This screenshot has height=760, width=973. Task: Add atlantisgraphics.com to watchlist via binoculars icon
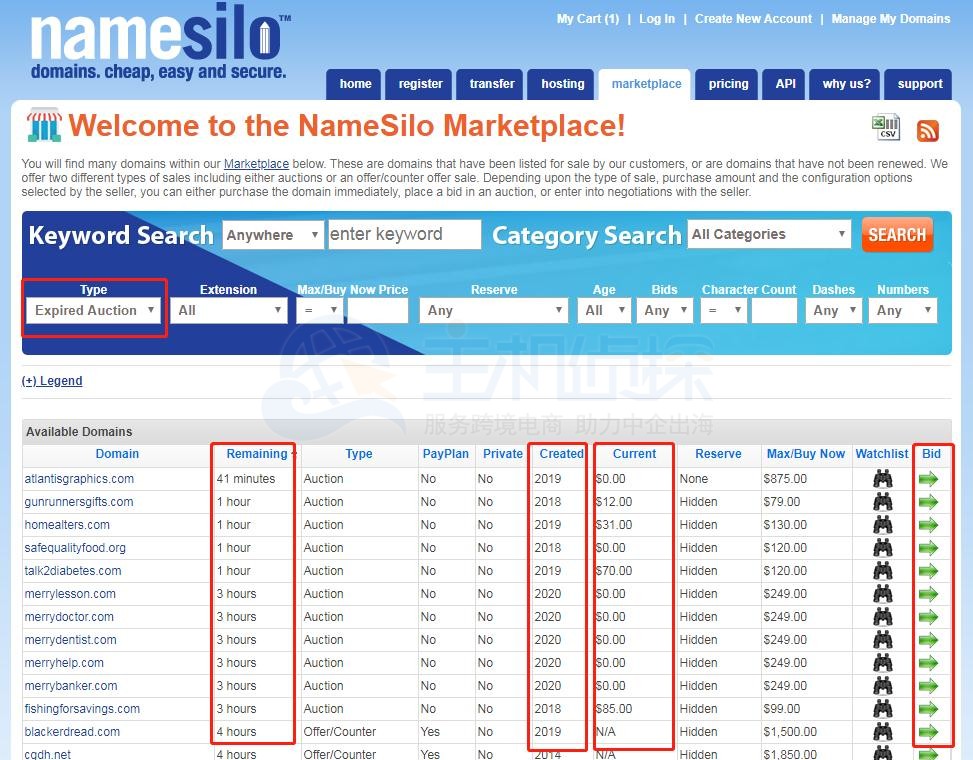pyautogui.click(x=881, y=478)
